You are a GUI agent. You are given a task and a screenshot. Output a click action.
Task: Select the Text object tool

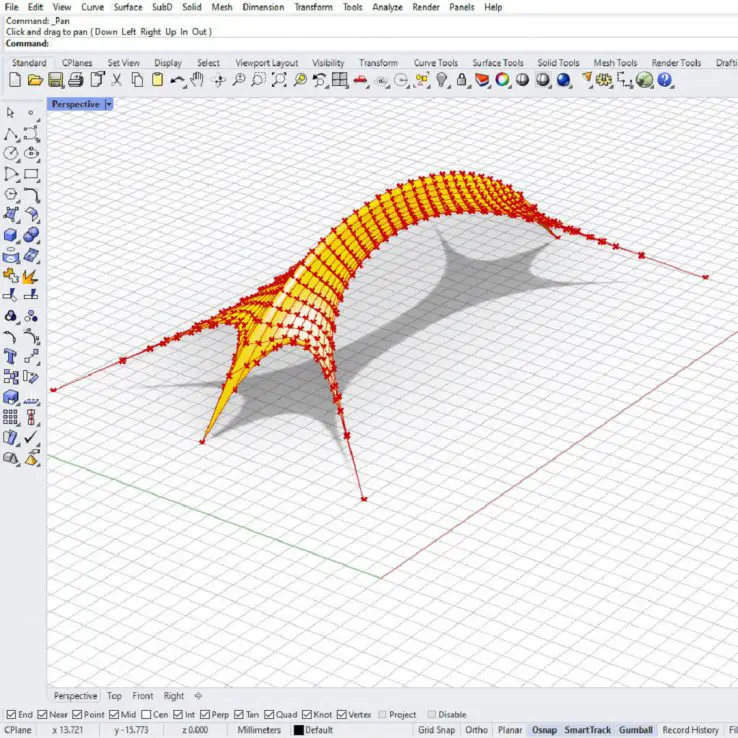[x=11, y=356]
